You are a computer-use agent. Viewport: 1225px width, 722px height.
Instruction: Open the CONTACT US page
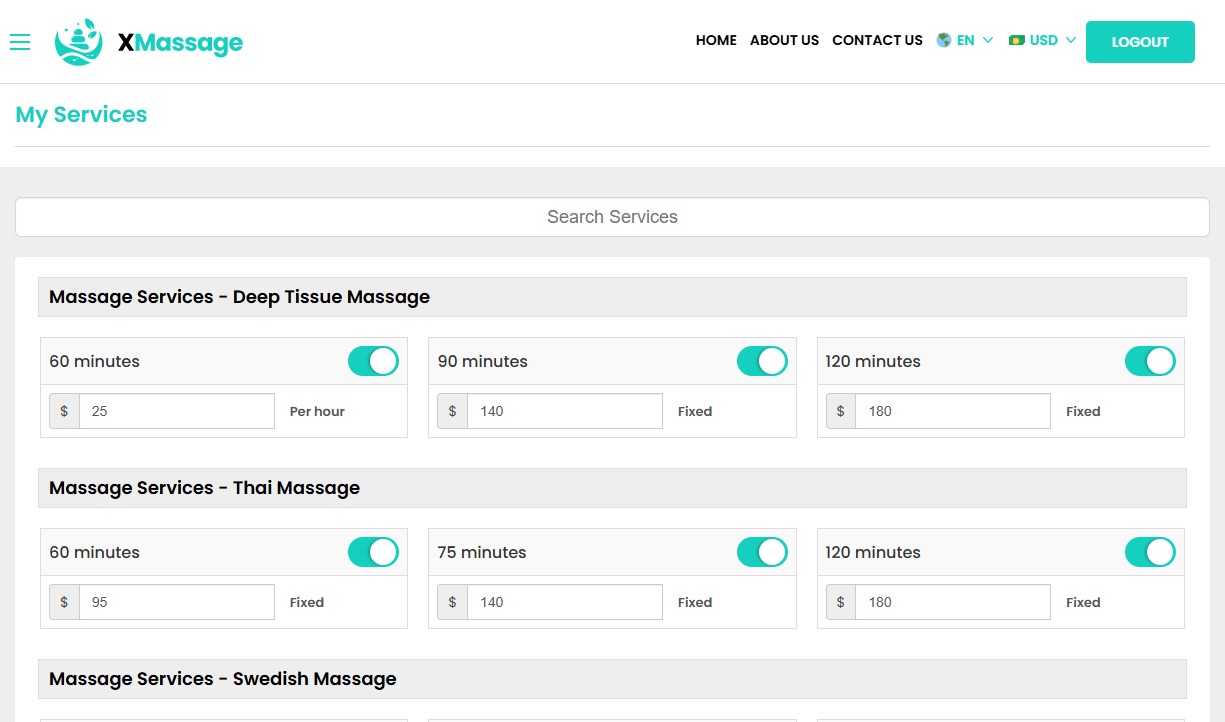pos(877,40)
